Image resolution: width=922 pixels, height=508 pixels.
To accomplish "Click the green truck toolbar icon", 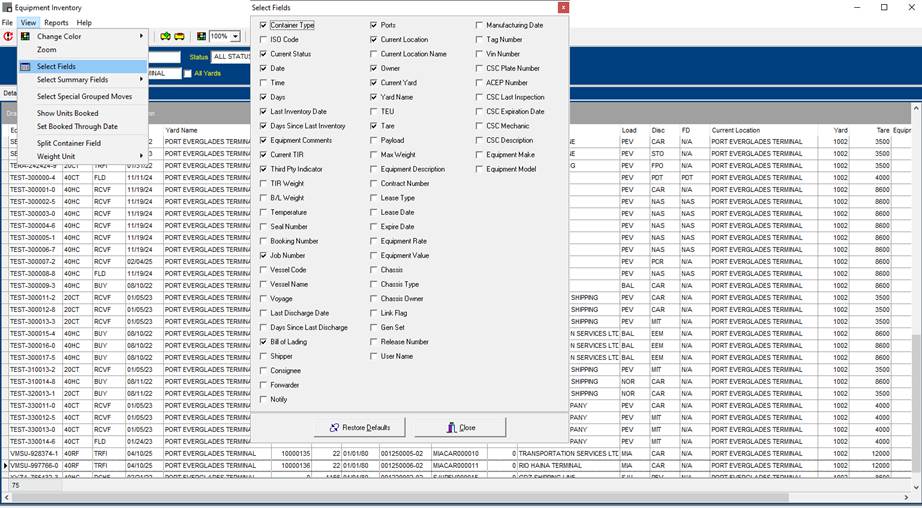I will pos(166,36).
